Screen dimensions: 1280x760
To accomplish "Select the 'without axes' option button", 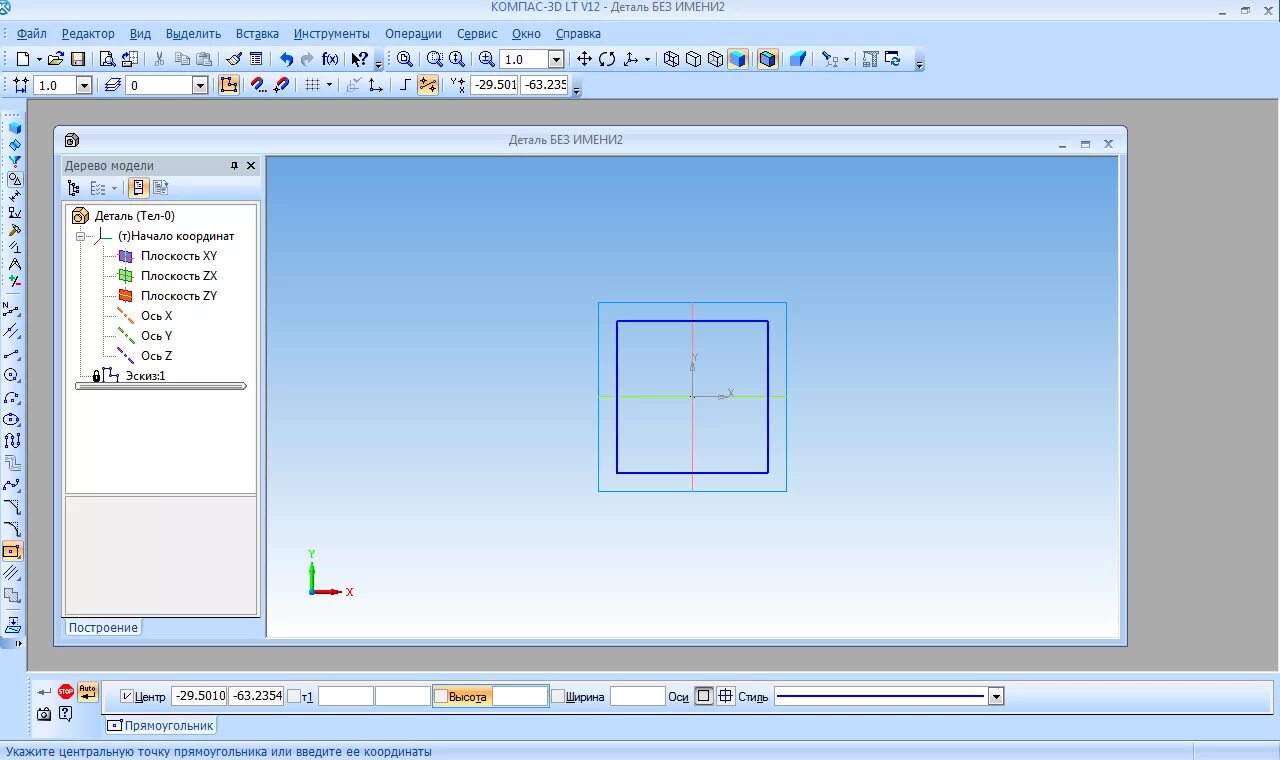I will (704, 696).
